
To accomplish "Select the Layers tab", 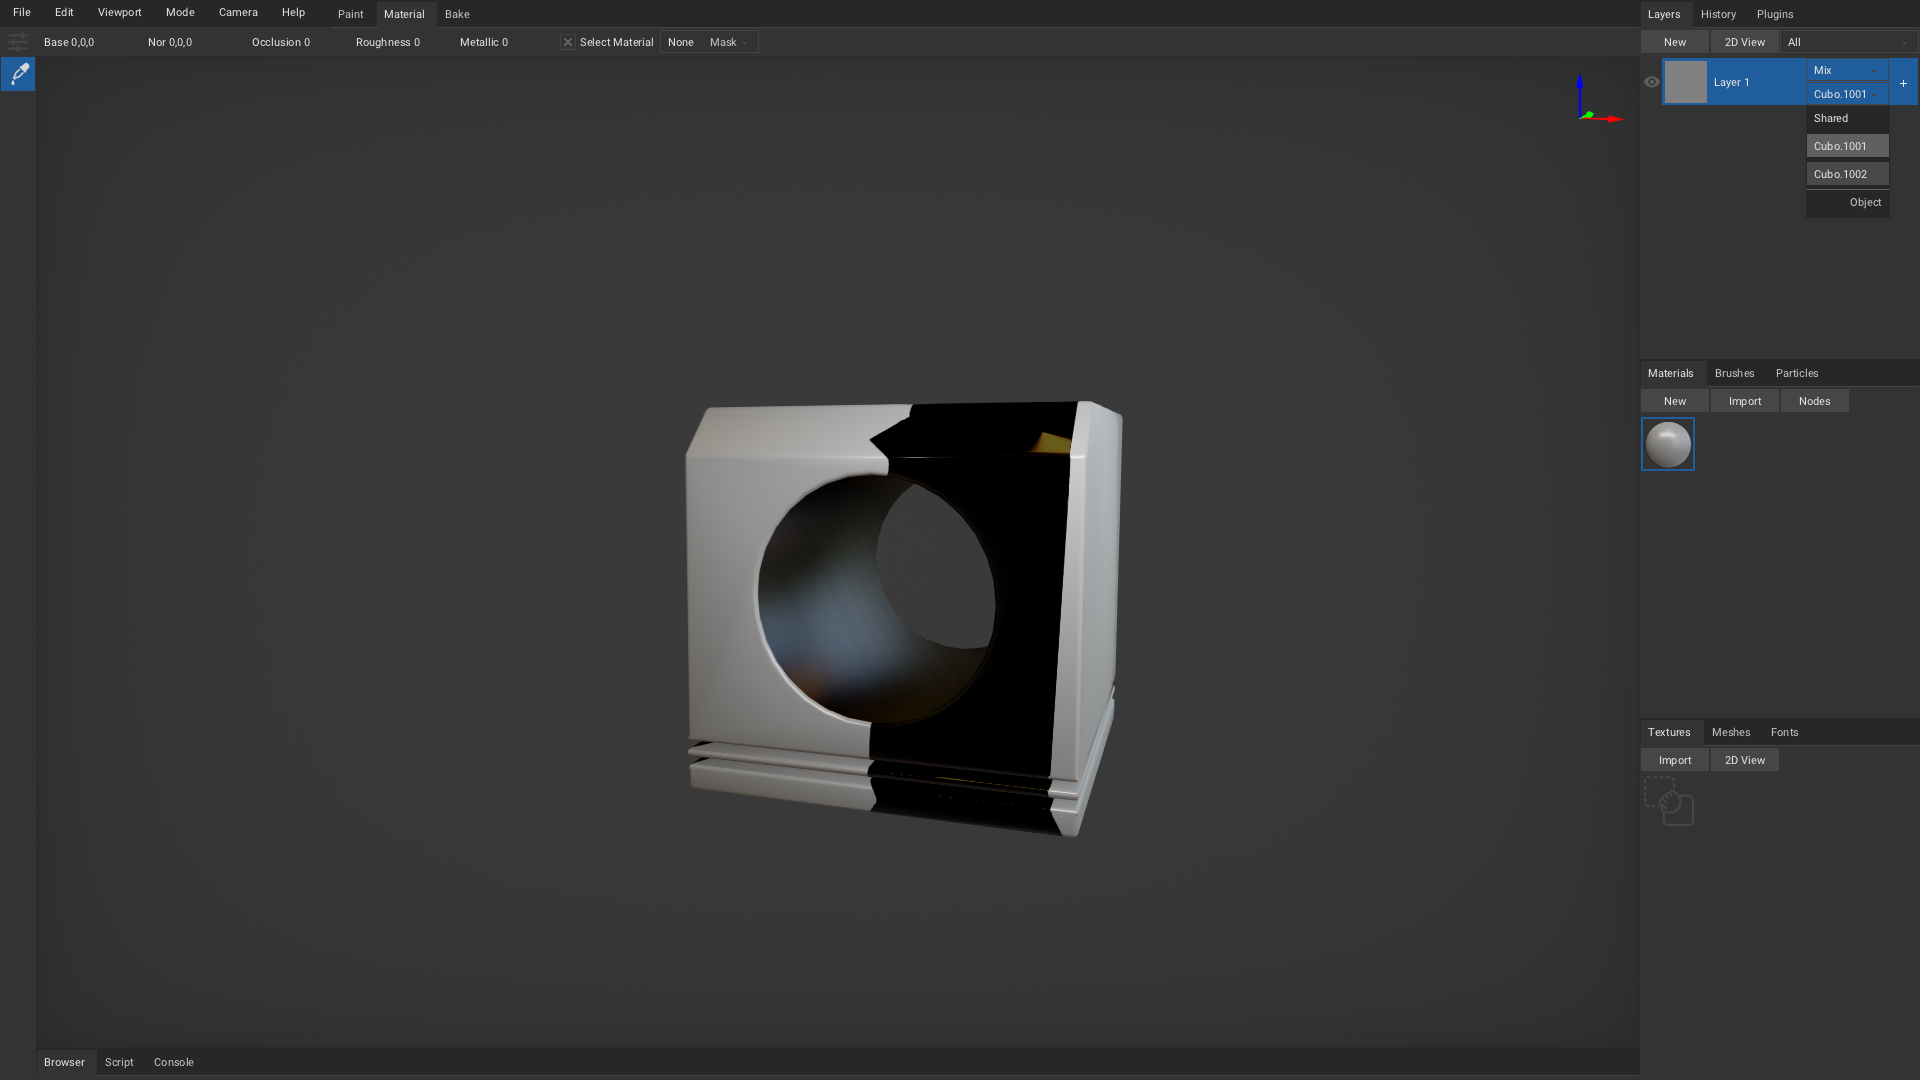I will click(1664, 14).
